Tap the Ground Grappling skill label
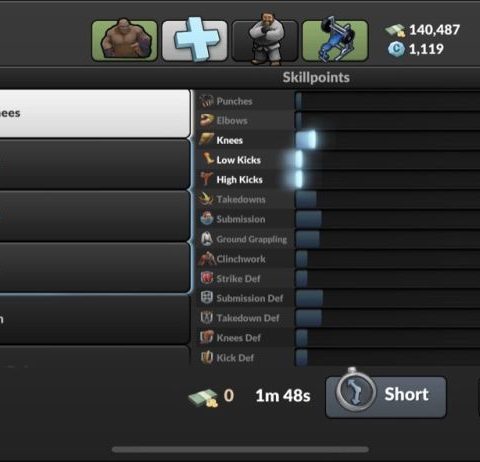 pos(252,239)
